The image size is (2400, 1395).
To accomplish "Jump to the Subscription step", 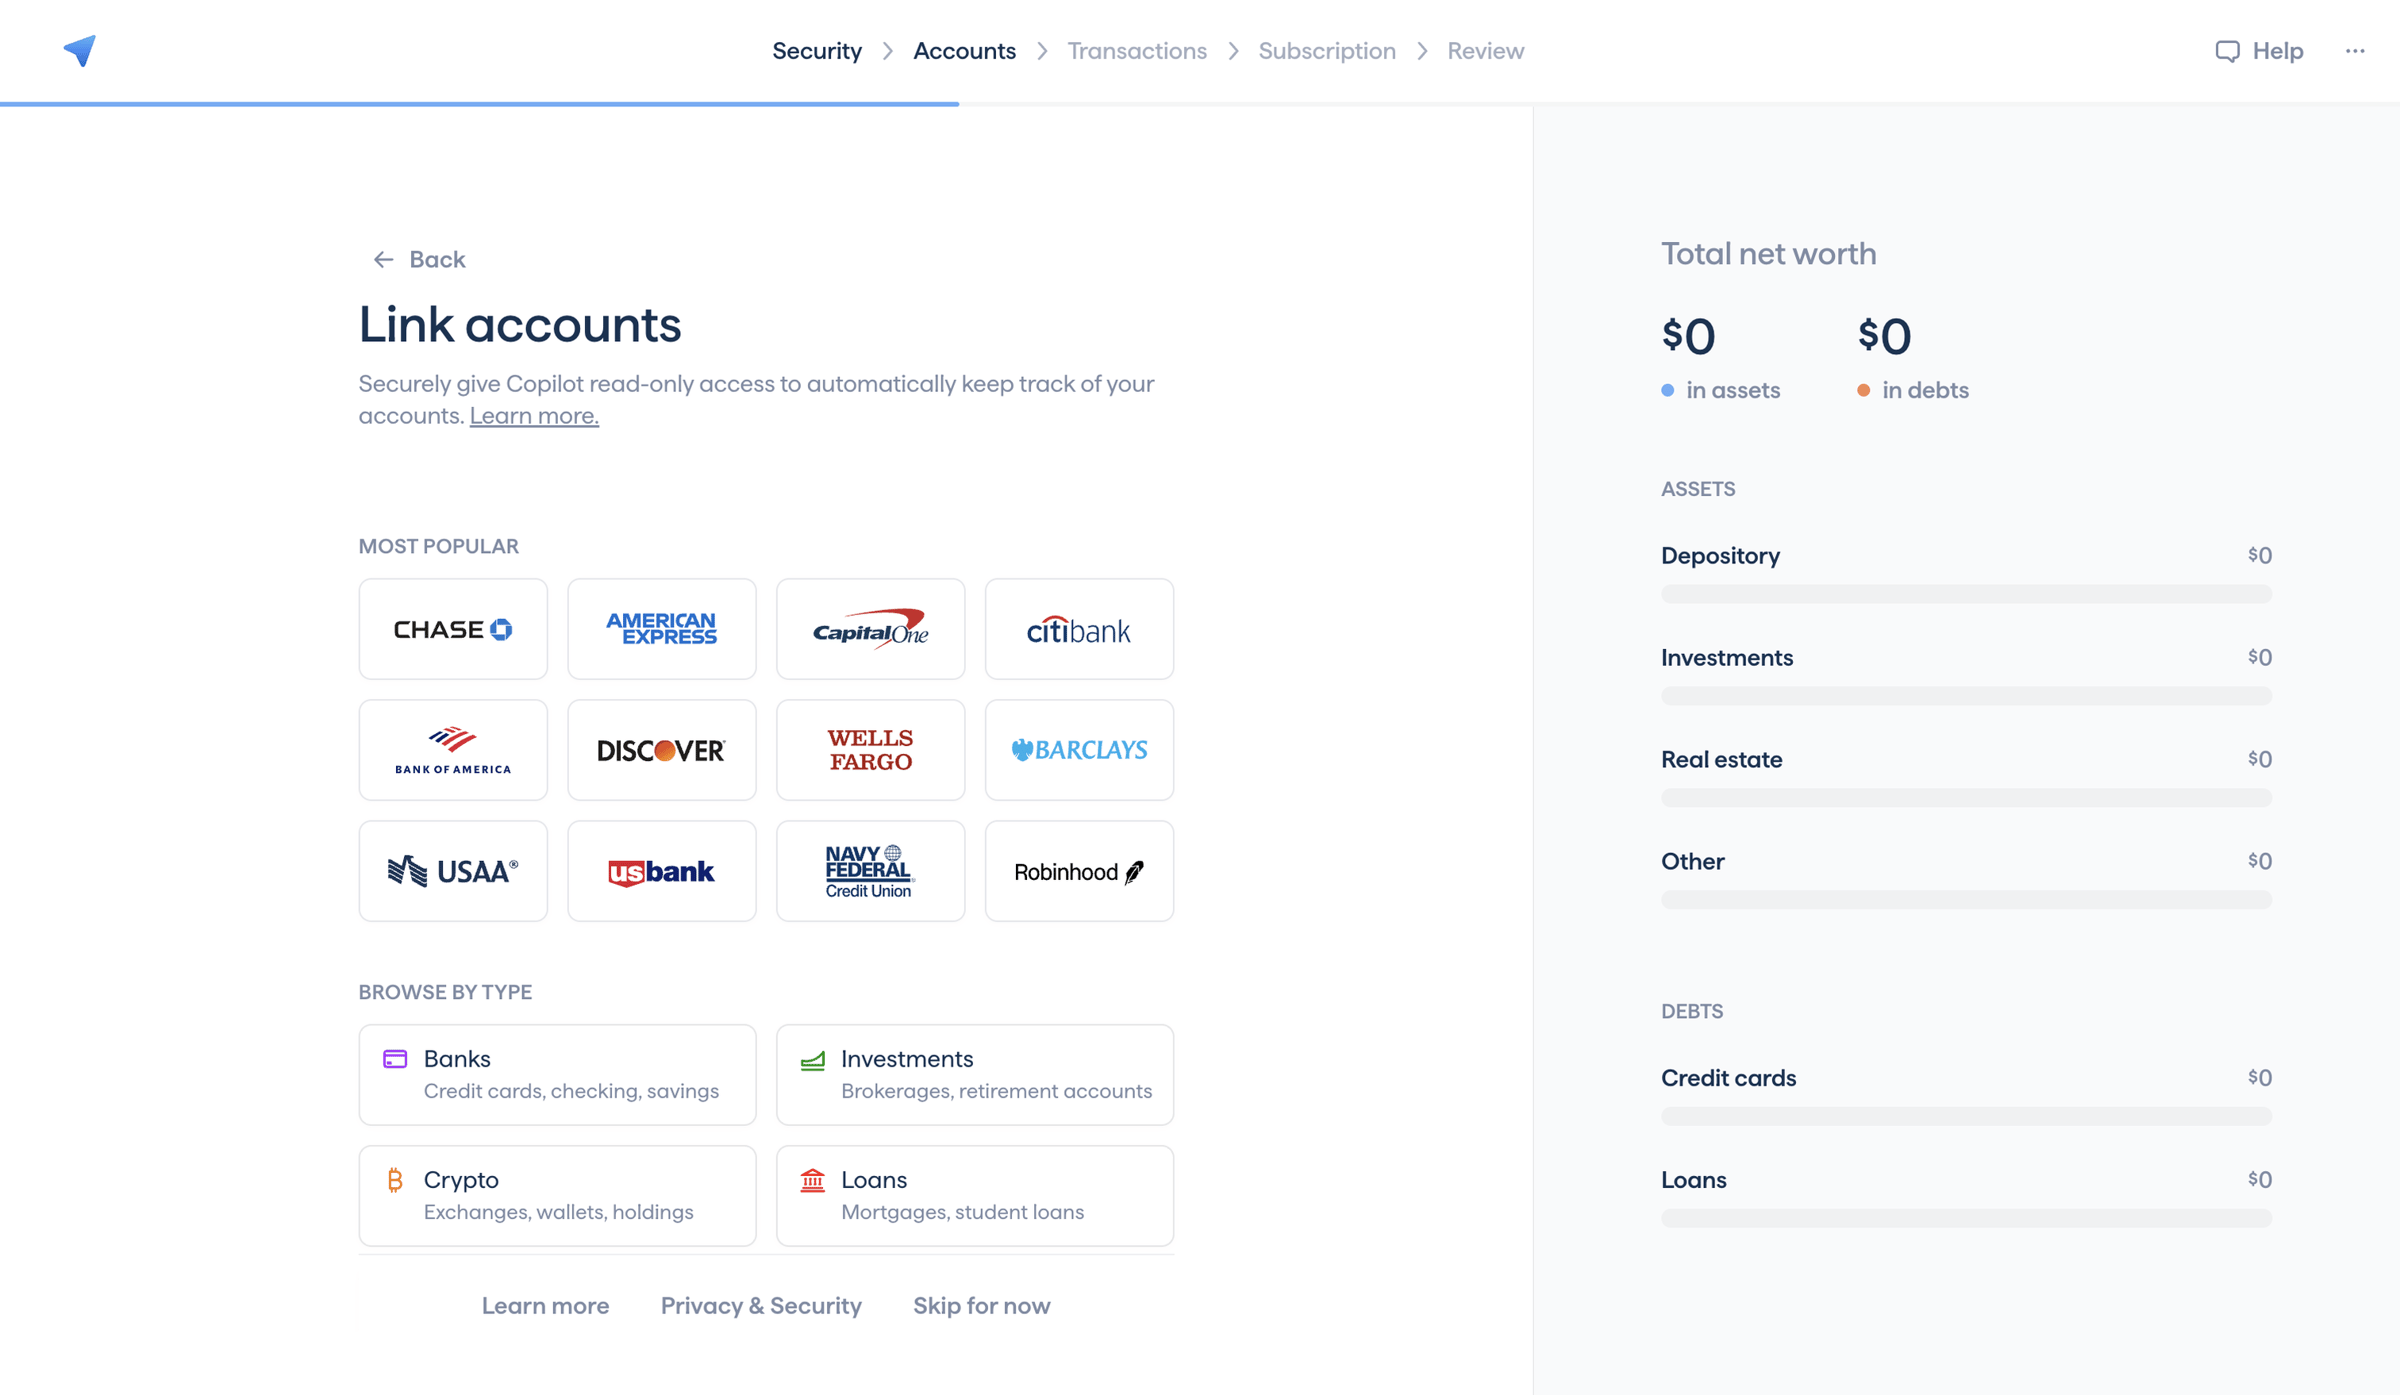I will coord(1327,51).
